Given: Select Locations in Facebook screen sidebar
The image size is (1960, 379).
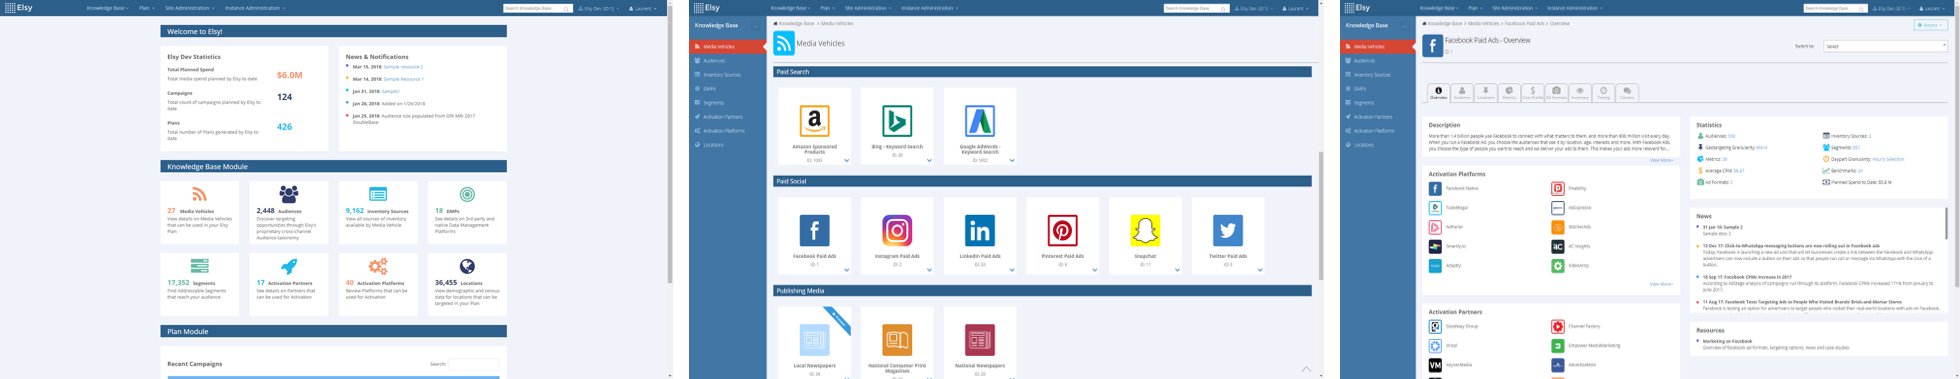Looking at the screenshot, I should (x=1378, y=145).
